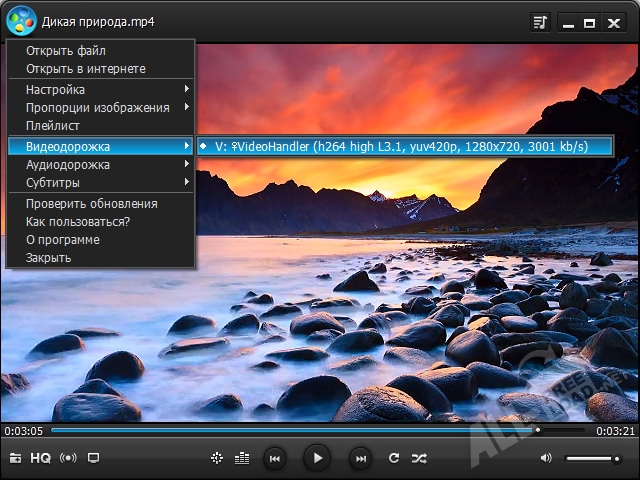Mute the volume with speaker icon
Image resolution: width=640 pixels, height=480 pixels.
point(546,458)
